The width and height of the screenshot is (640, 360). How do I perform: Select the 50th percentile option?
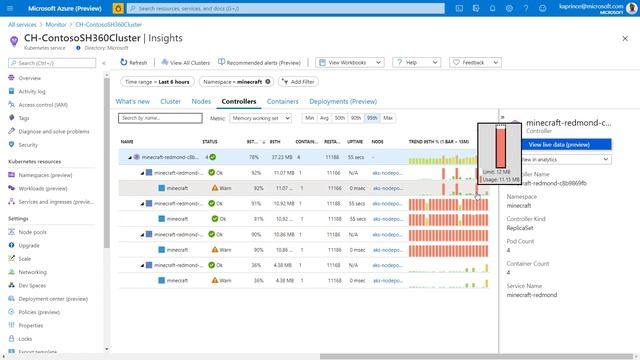click(x=340, y=118)
